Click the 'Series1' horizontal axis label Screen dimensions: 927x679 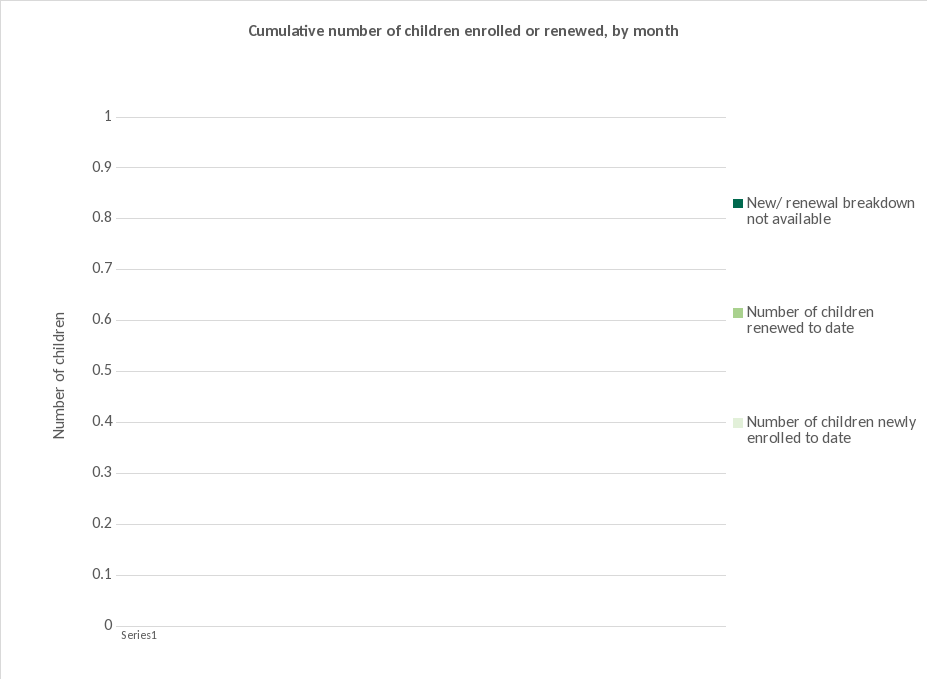pyautogui.click(x=139, y=635)
